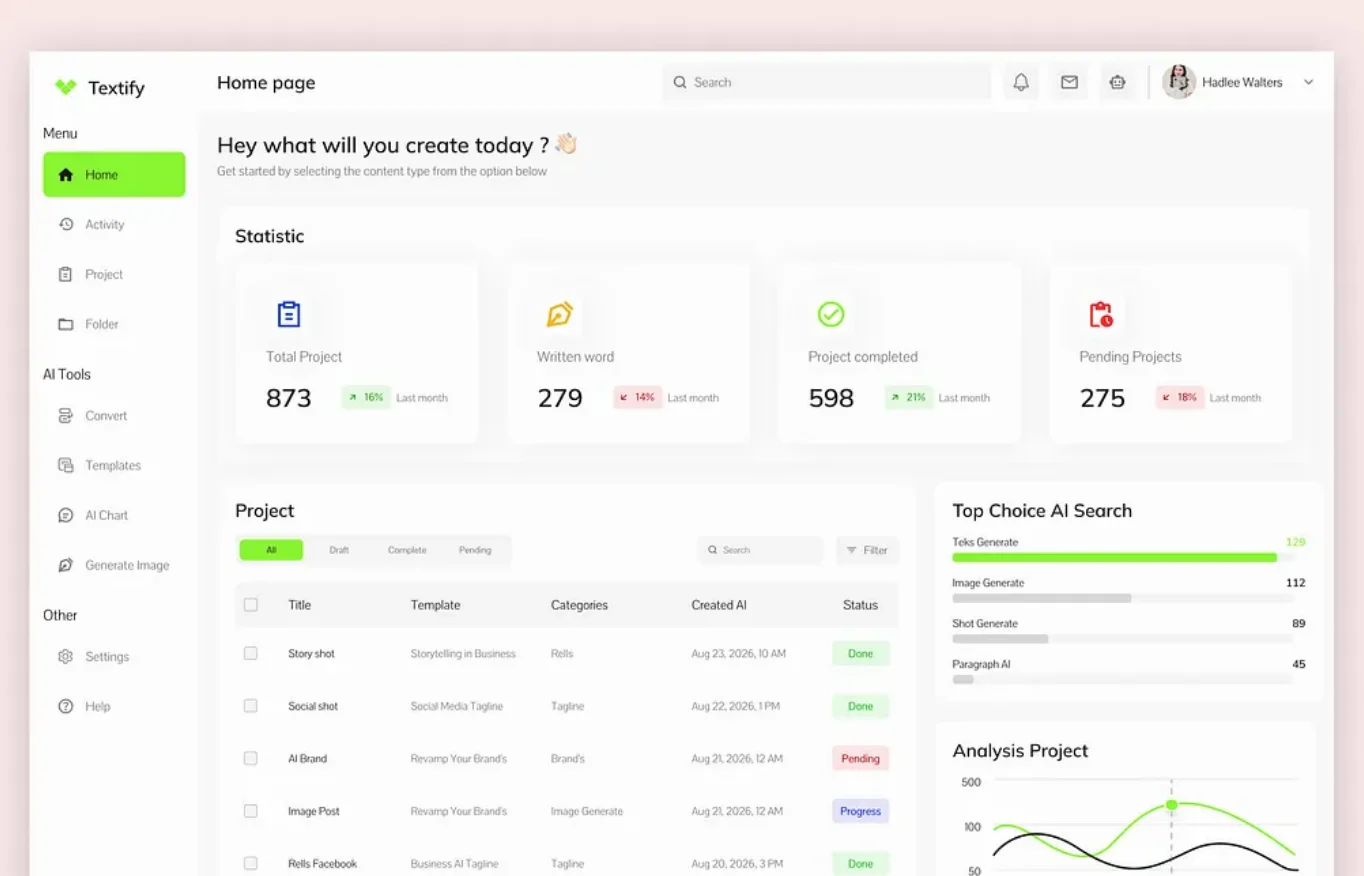
Task: Click the Title column header
Action: (x=300, y=605)
